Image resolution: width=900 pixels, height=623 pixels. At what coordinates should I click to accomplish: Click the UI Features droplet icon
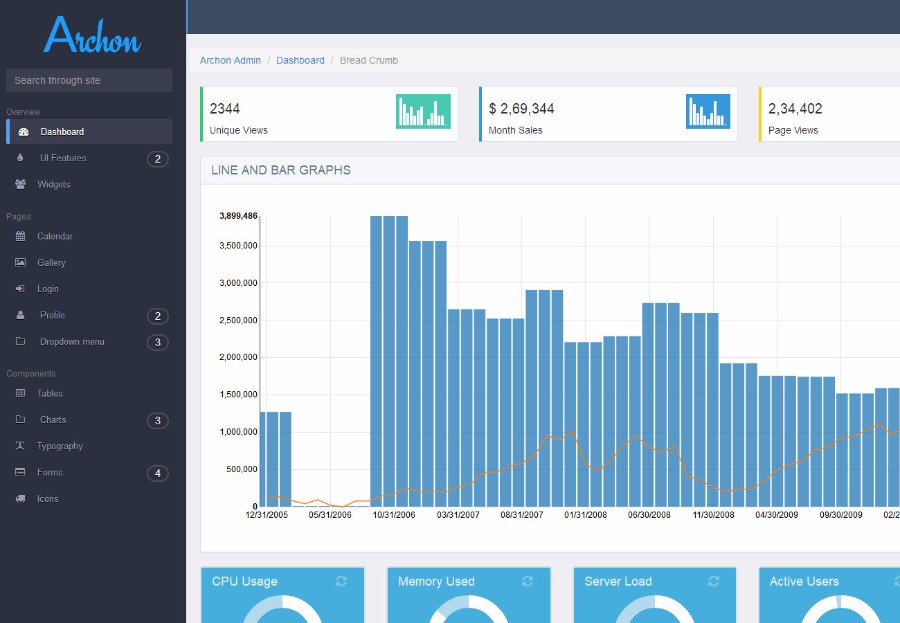(20, 157)
